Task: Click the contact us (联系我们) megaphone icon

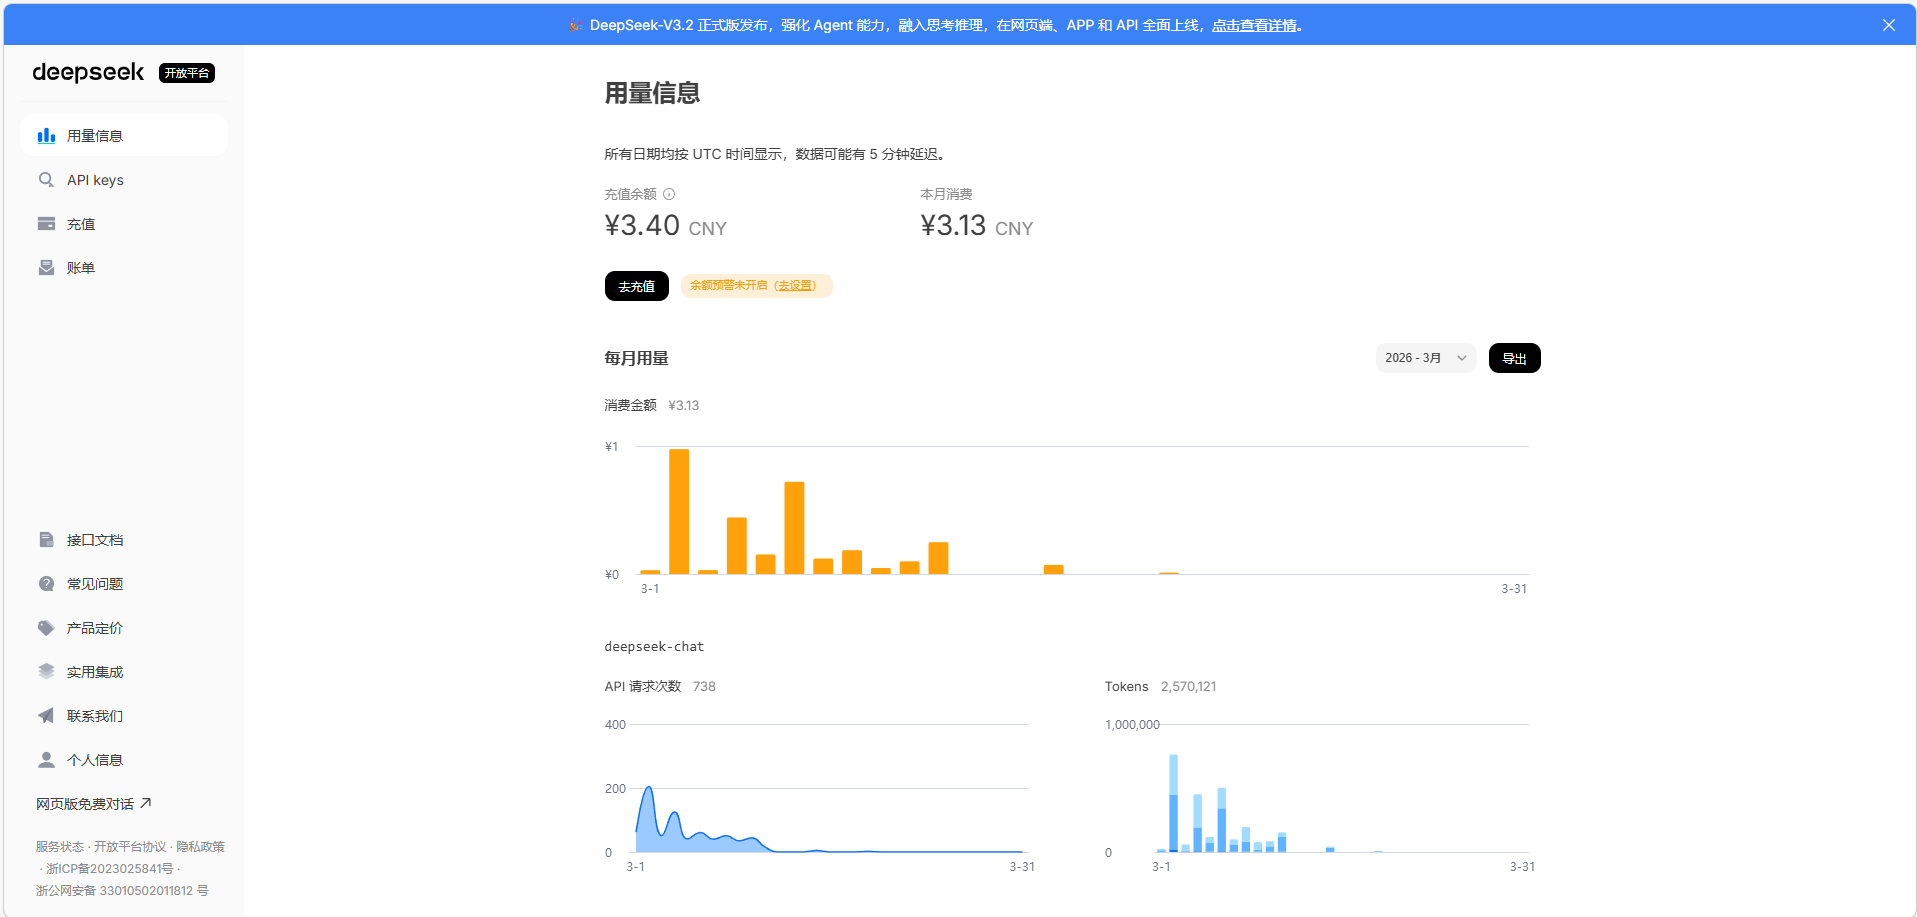Action: click(x=46, y=716)
